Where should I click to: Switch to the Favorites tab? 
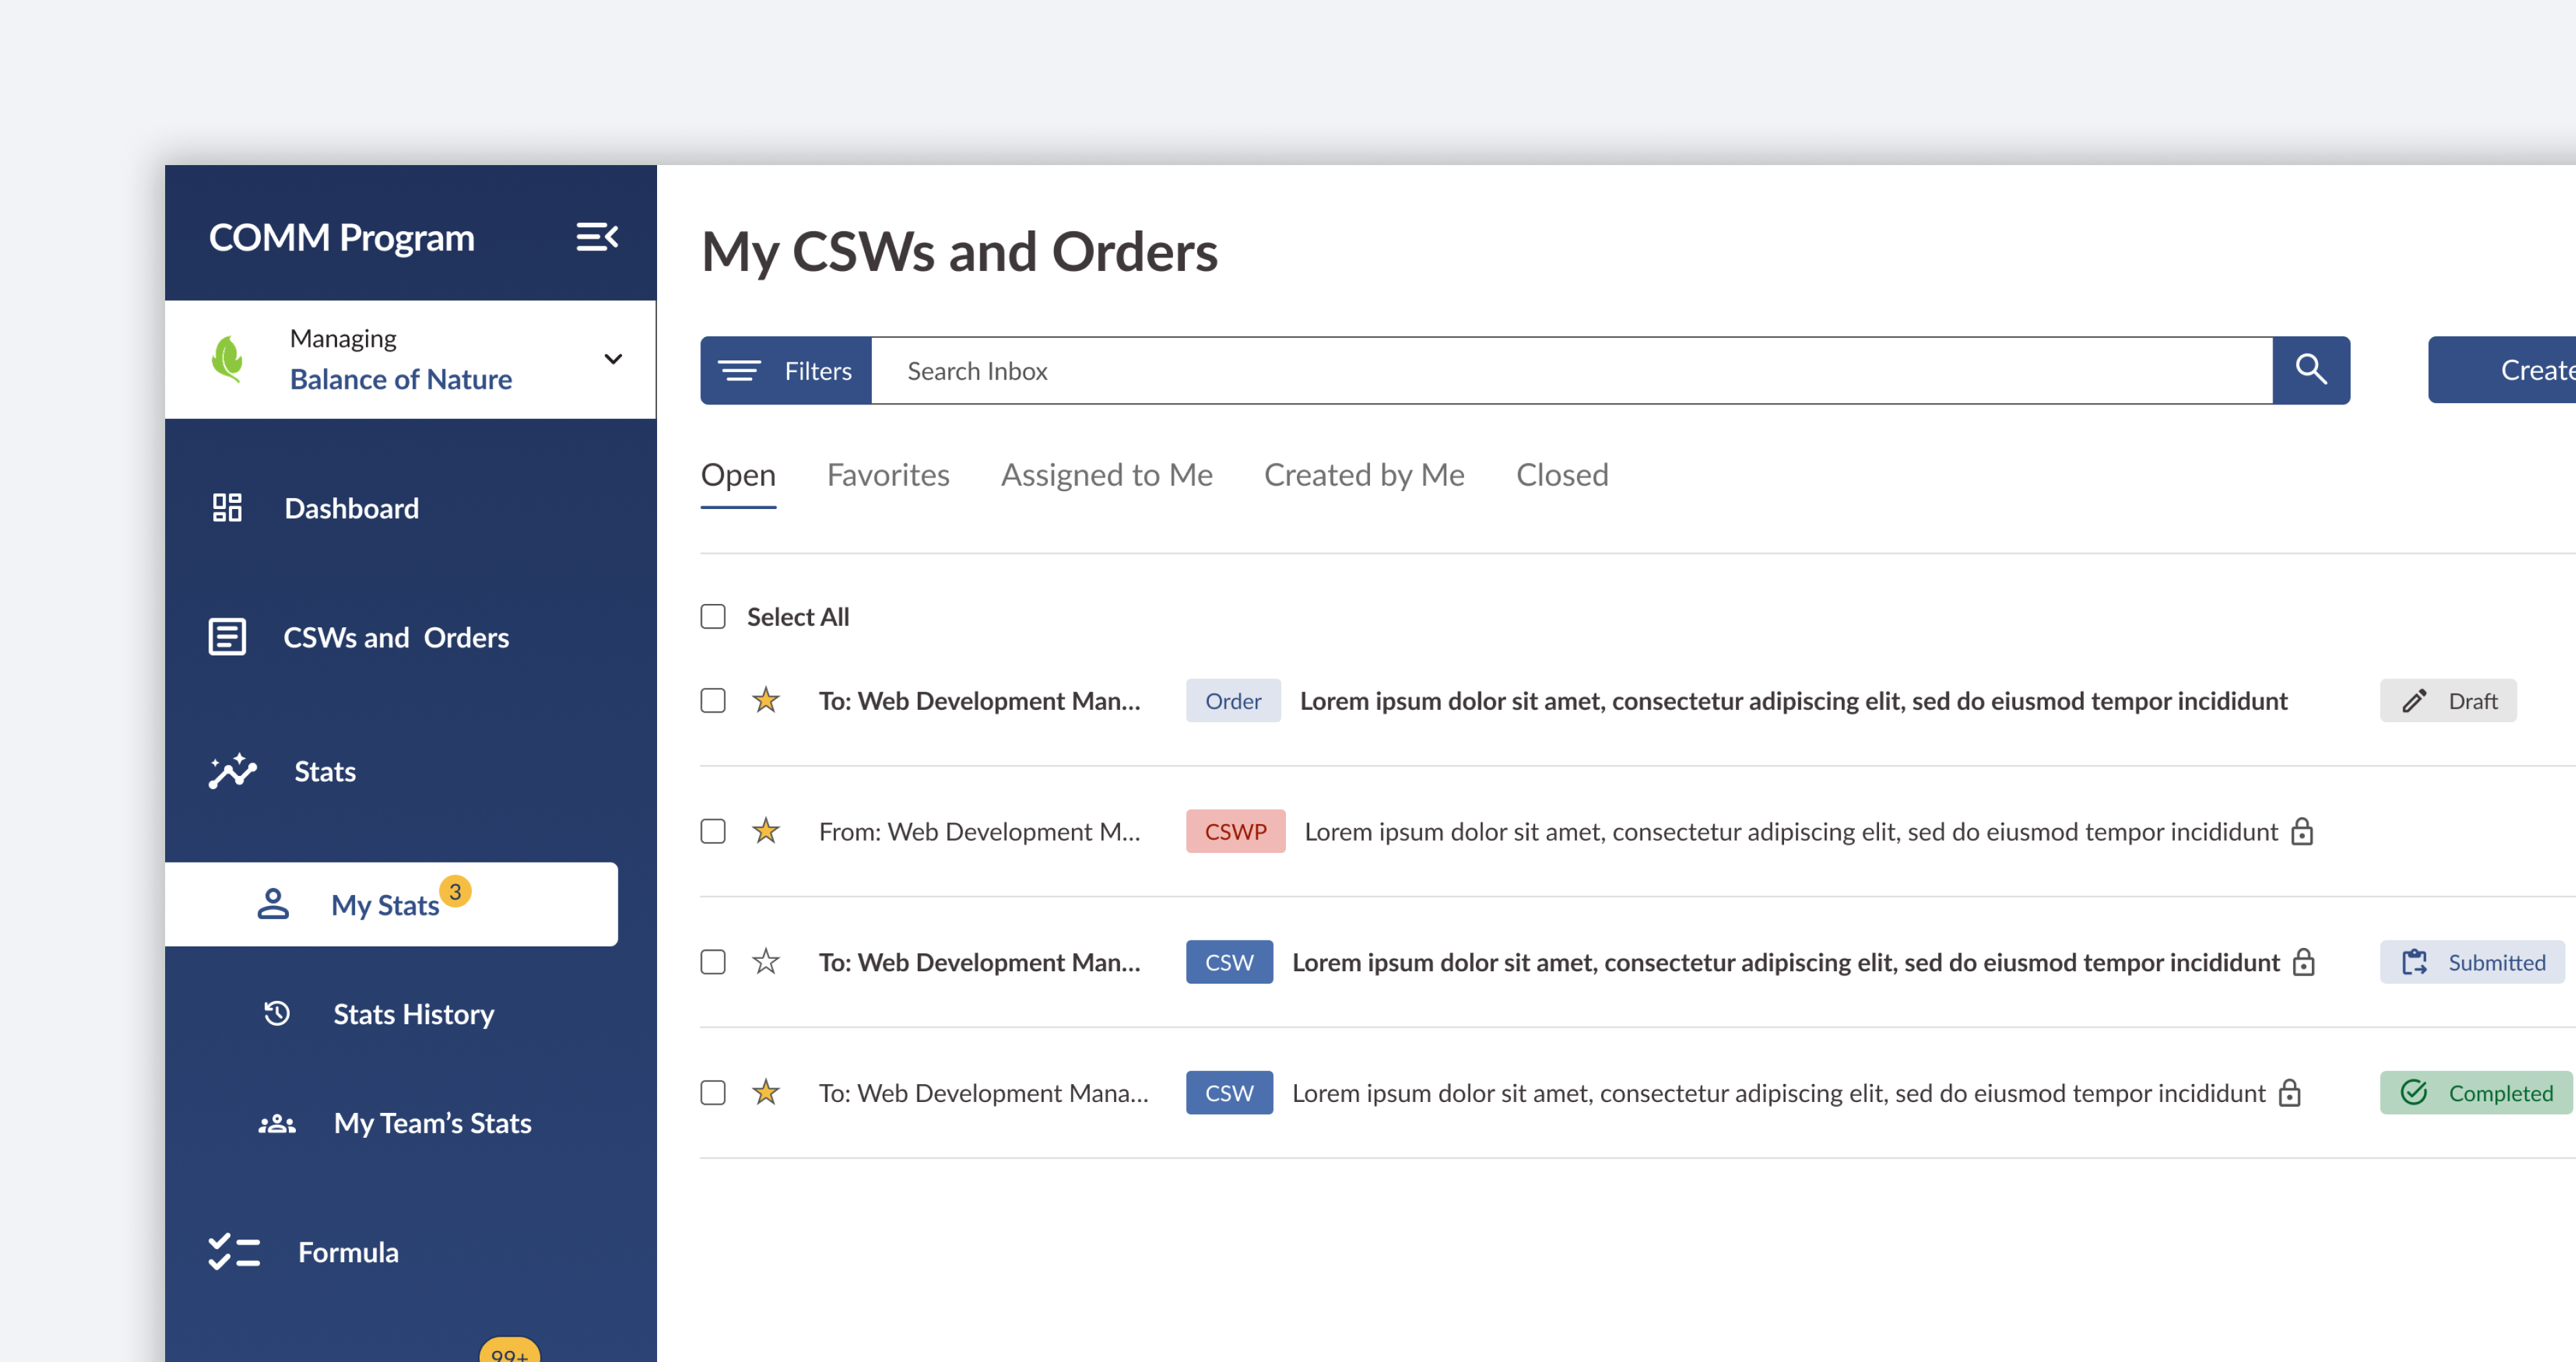tap(888, 475)
